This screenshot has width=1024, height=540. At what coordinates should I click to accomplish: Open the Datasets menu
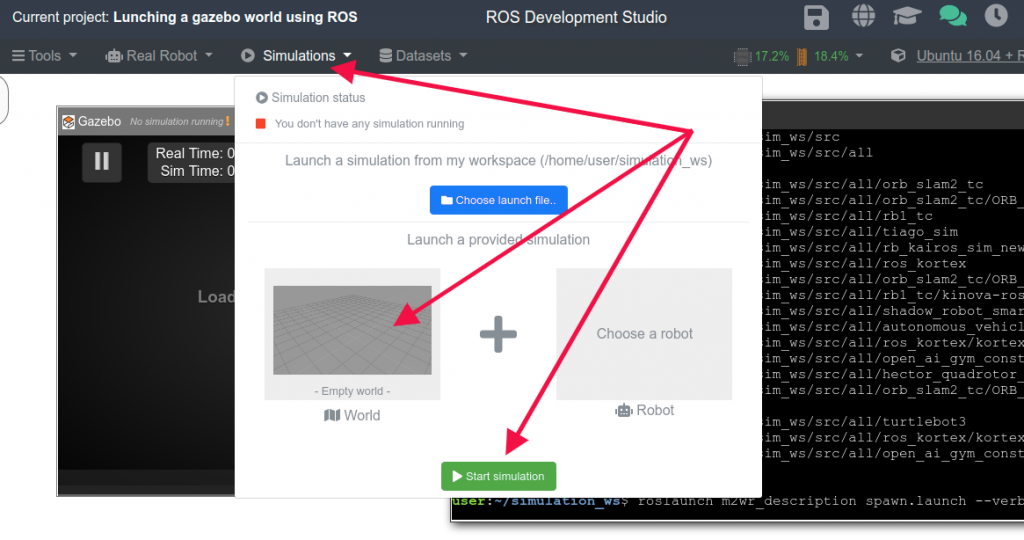point(423,56)
